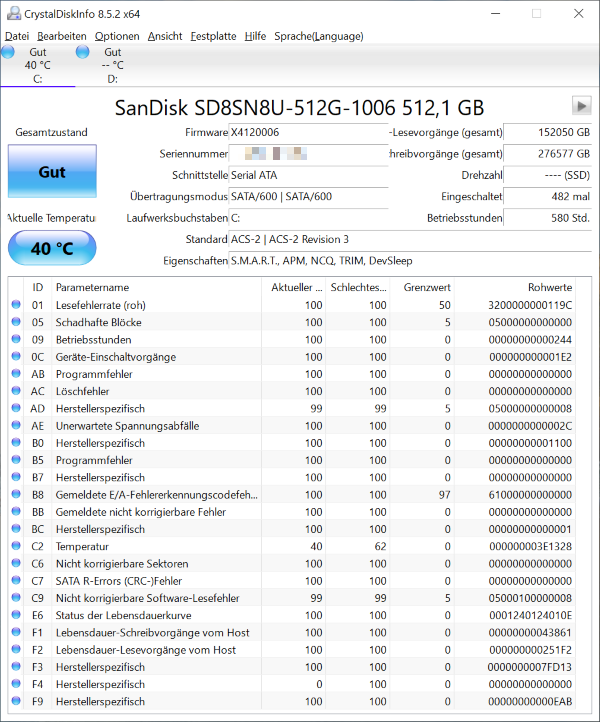This screenshot has height=722, width=600.
Task: Click the Seriennummer field
Action: [308, 154]
